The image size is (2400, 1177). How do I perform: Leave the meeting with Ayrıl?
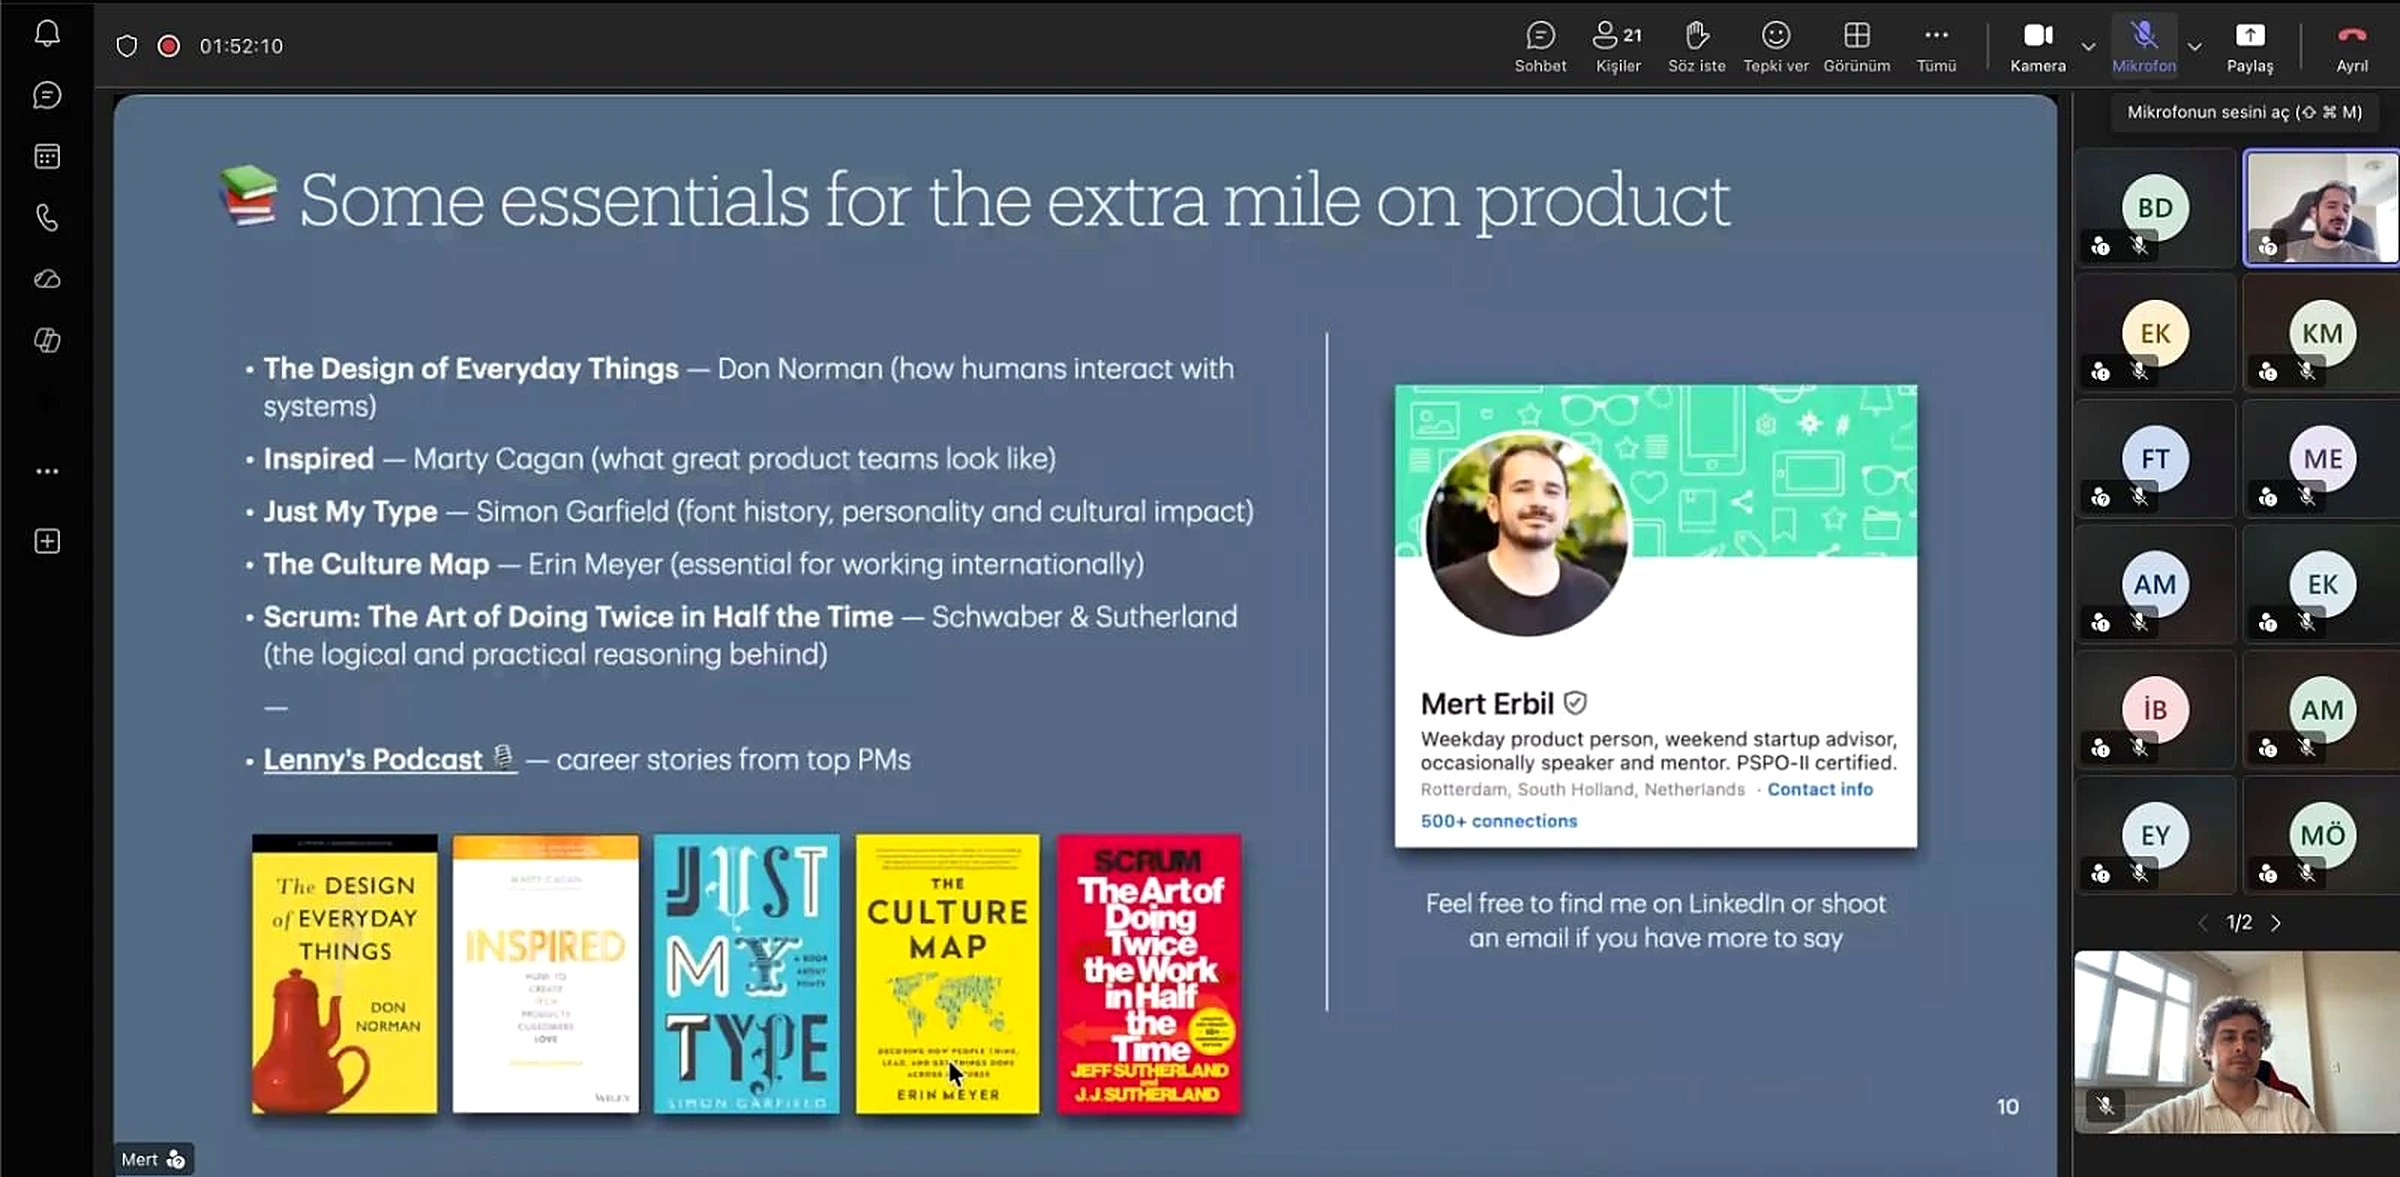(x=2351, y=47)
